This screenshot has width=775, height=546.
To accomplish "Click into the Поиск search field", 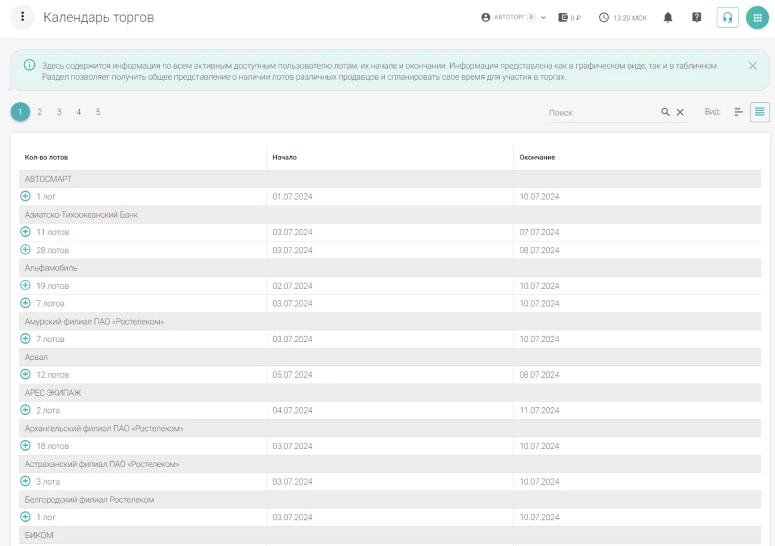I will coord(600,113).
